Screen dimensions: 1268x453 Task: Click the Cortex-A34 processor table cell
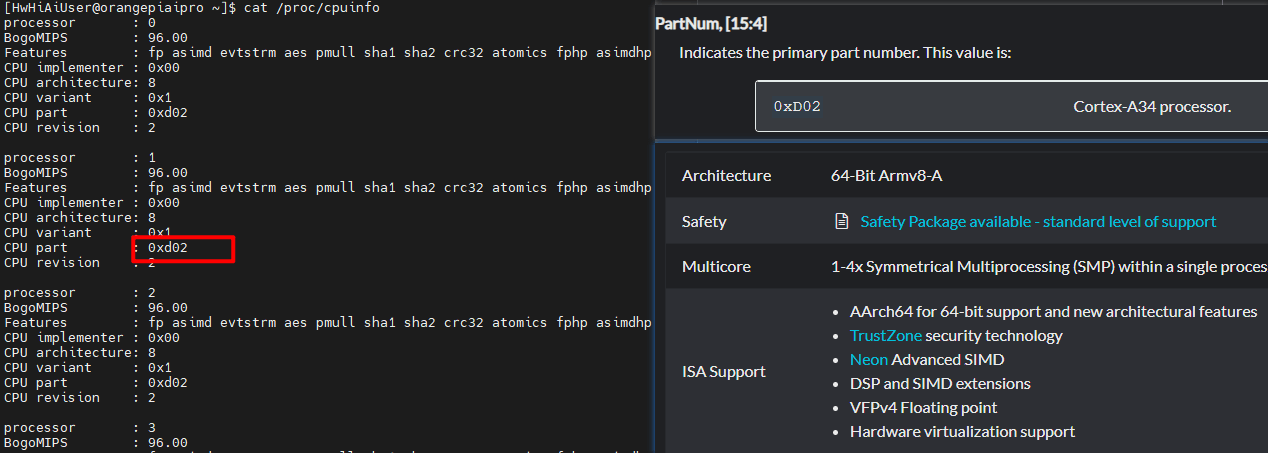[1152, 106]
